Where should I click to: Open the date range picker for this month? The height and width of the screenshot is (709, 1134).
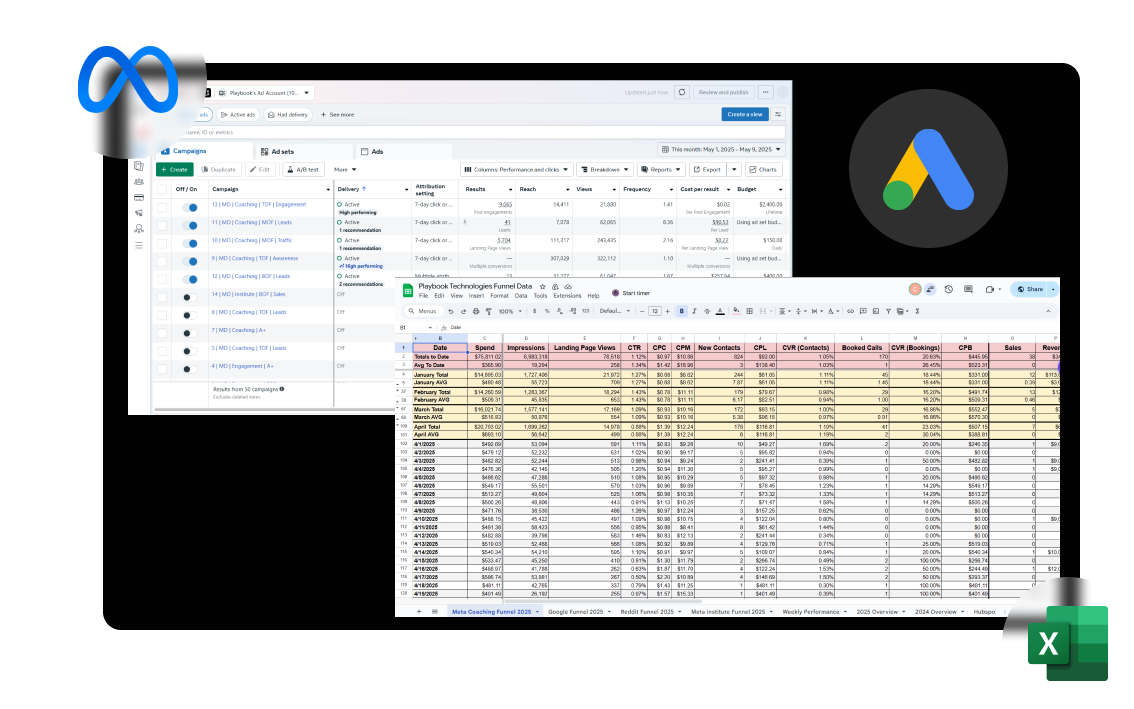point(721,149)
